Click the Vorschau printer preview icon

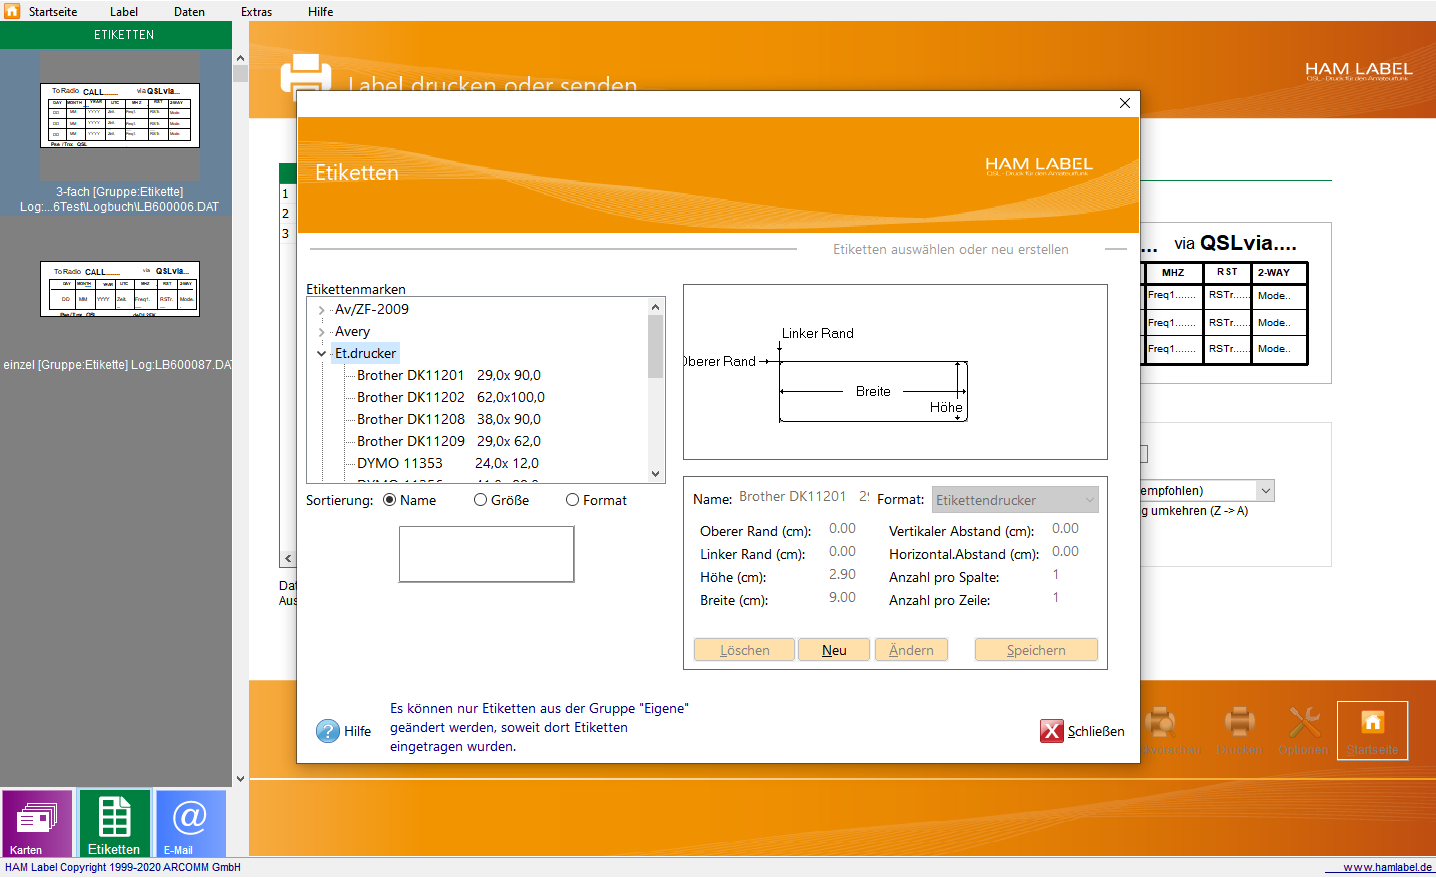[x=1160, y=731]
